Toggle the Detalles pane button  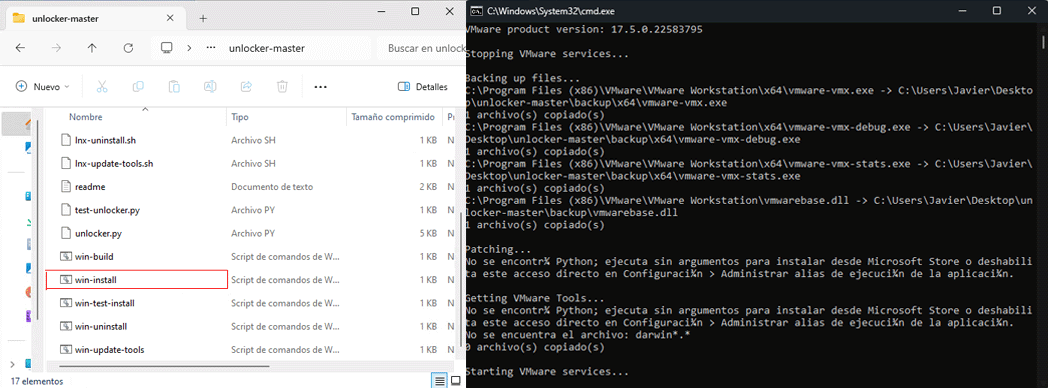tap(422, 86)
